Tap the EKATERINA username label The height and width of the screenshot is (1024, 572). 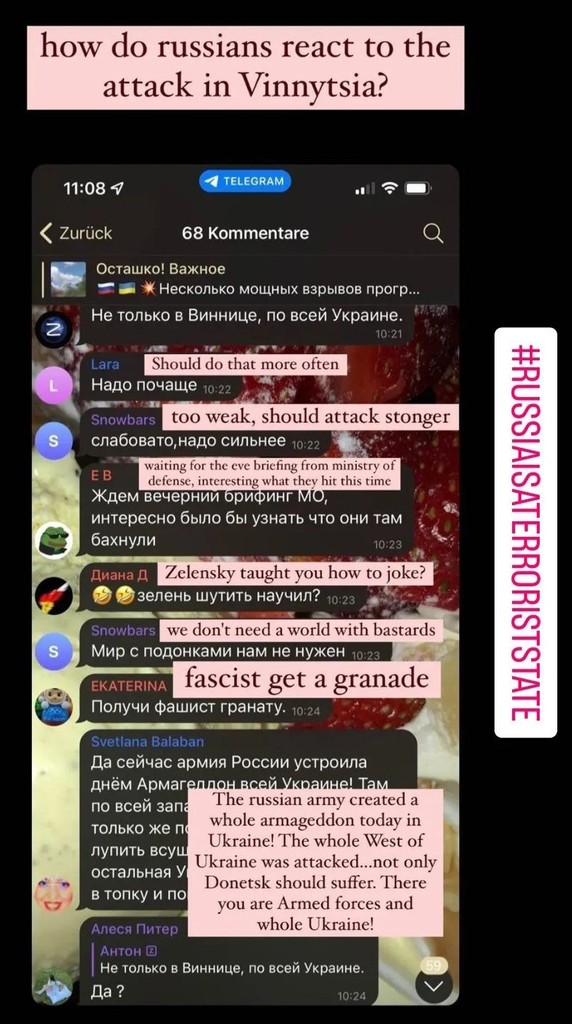pyautogui.click(x=129, y=686)
